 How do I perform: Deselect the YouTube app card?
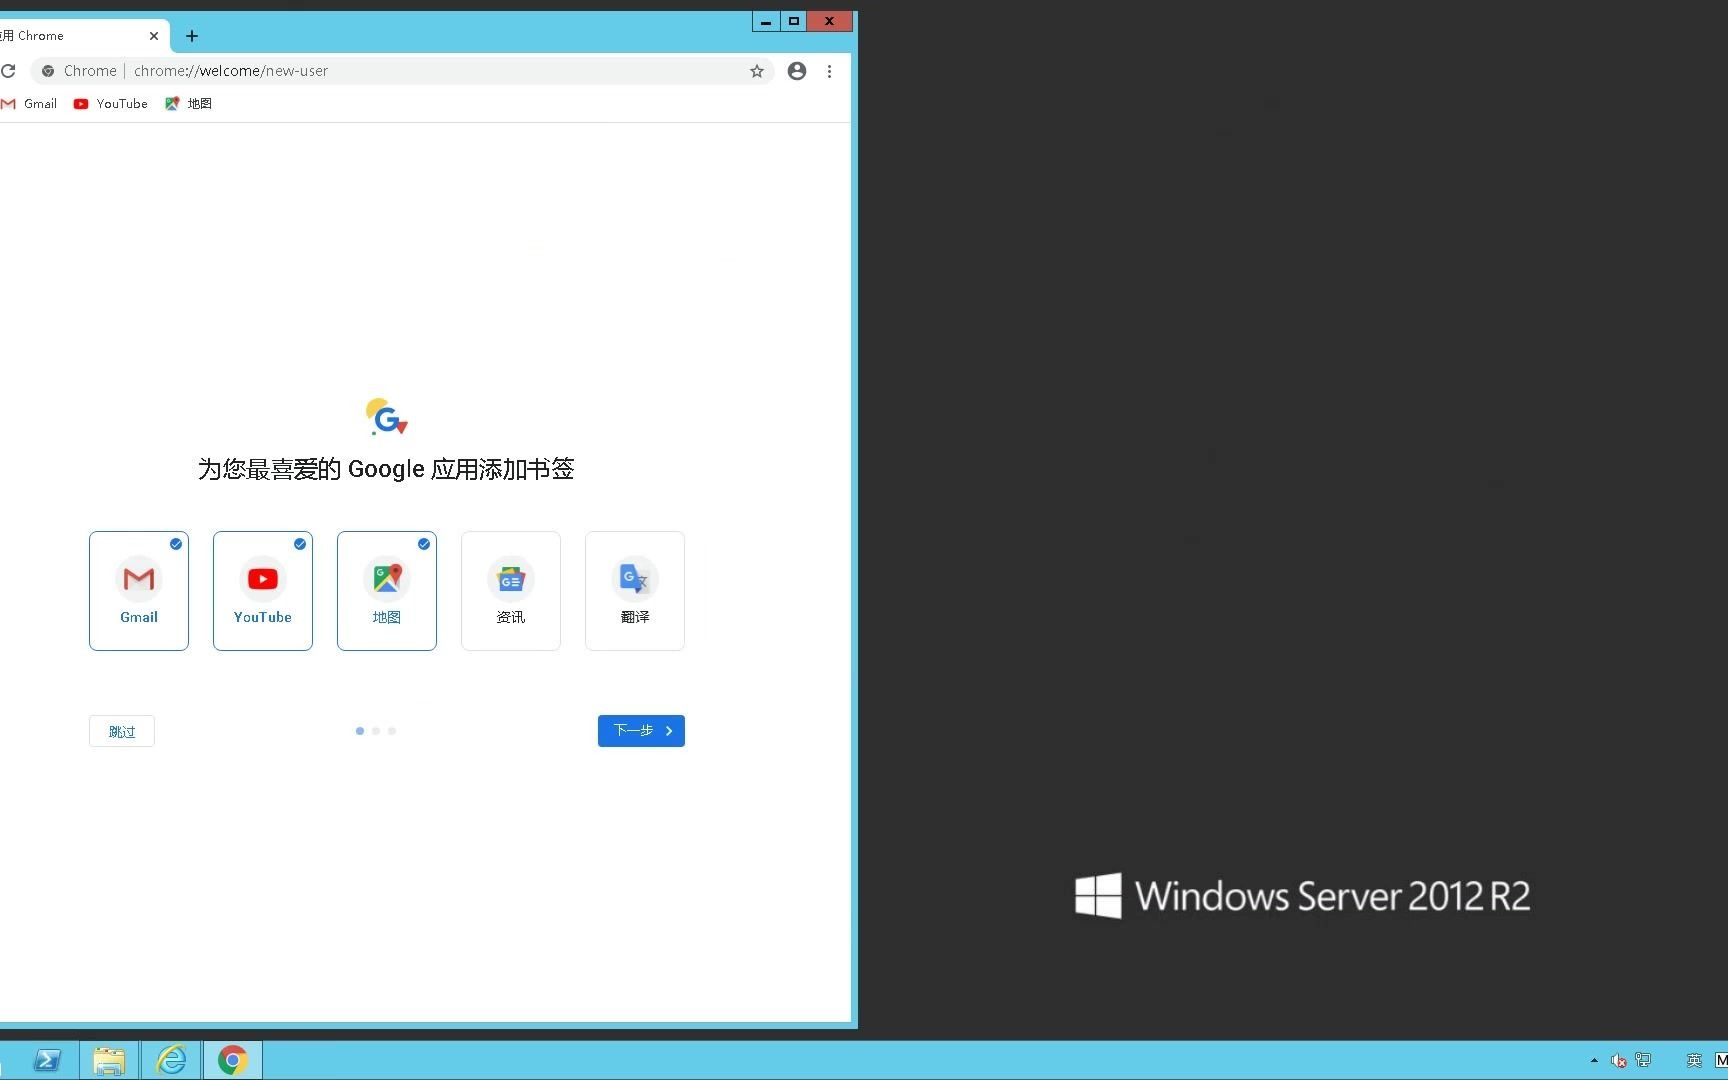click(x=263, y=591)
